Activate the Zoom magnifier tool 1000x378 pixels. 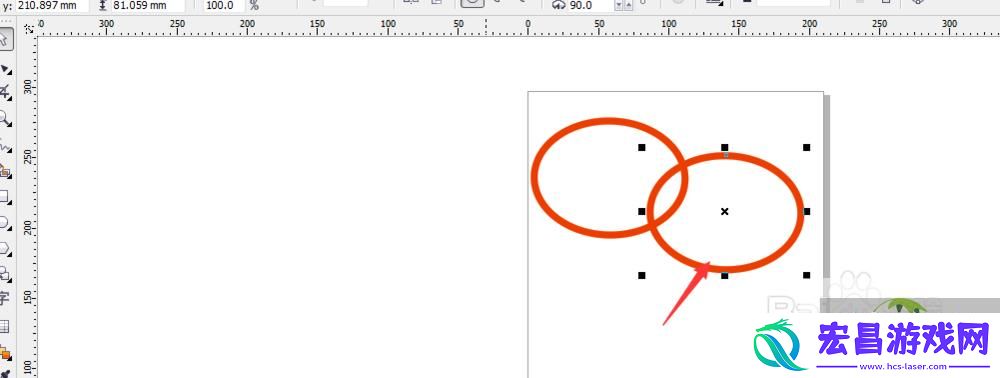point(4,119)
